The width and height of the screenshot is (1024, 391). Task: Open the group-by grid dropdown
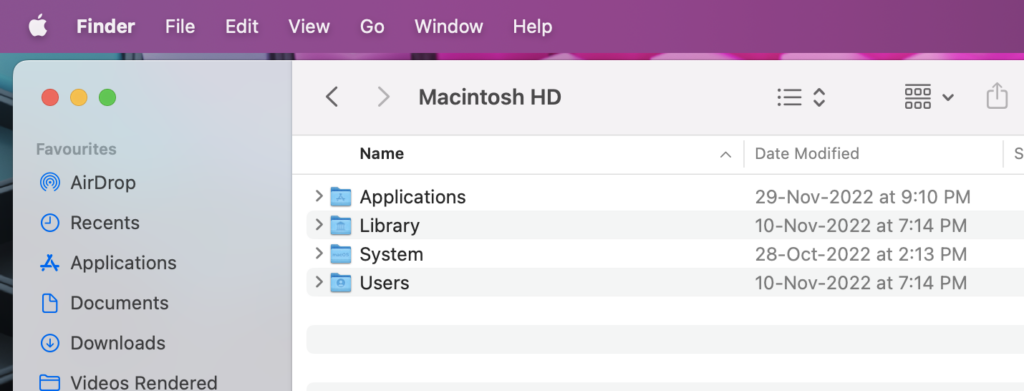[929, 97]
